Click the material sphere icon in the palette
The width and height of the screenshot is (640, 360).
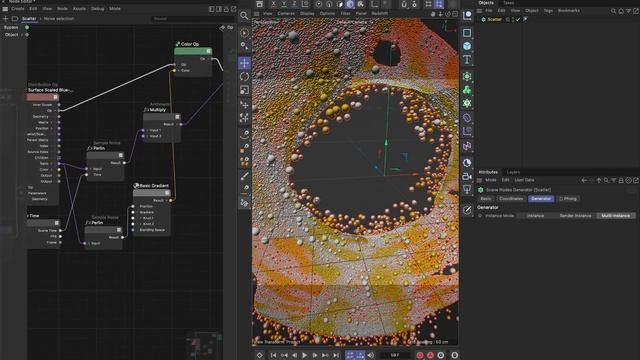(467, 162)
